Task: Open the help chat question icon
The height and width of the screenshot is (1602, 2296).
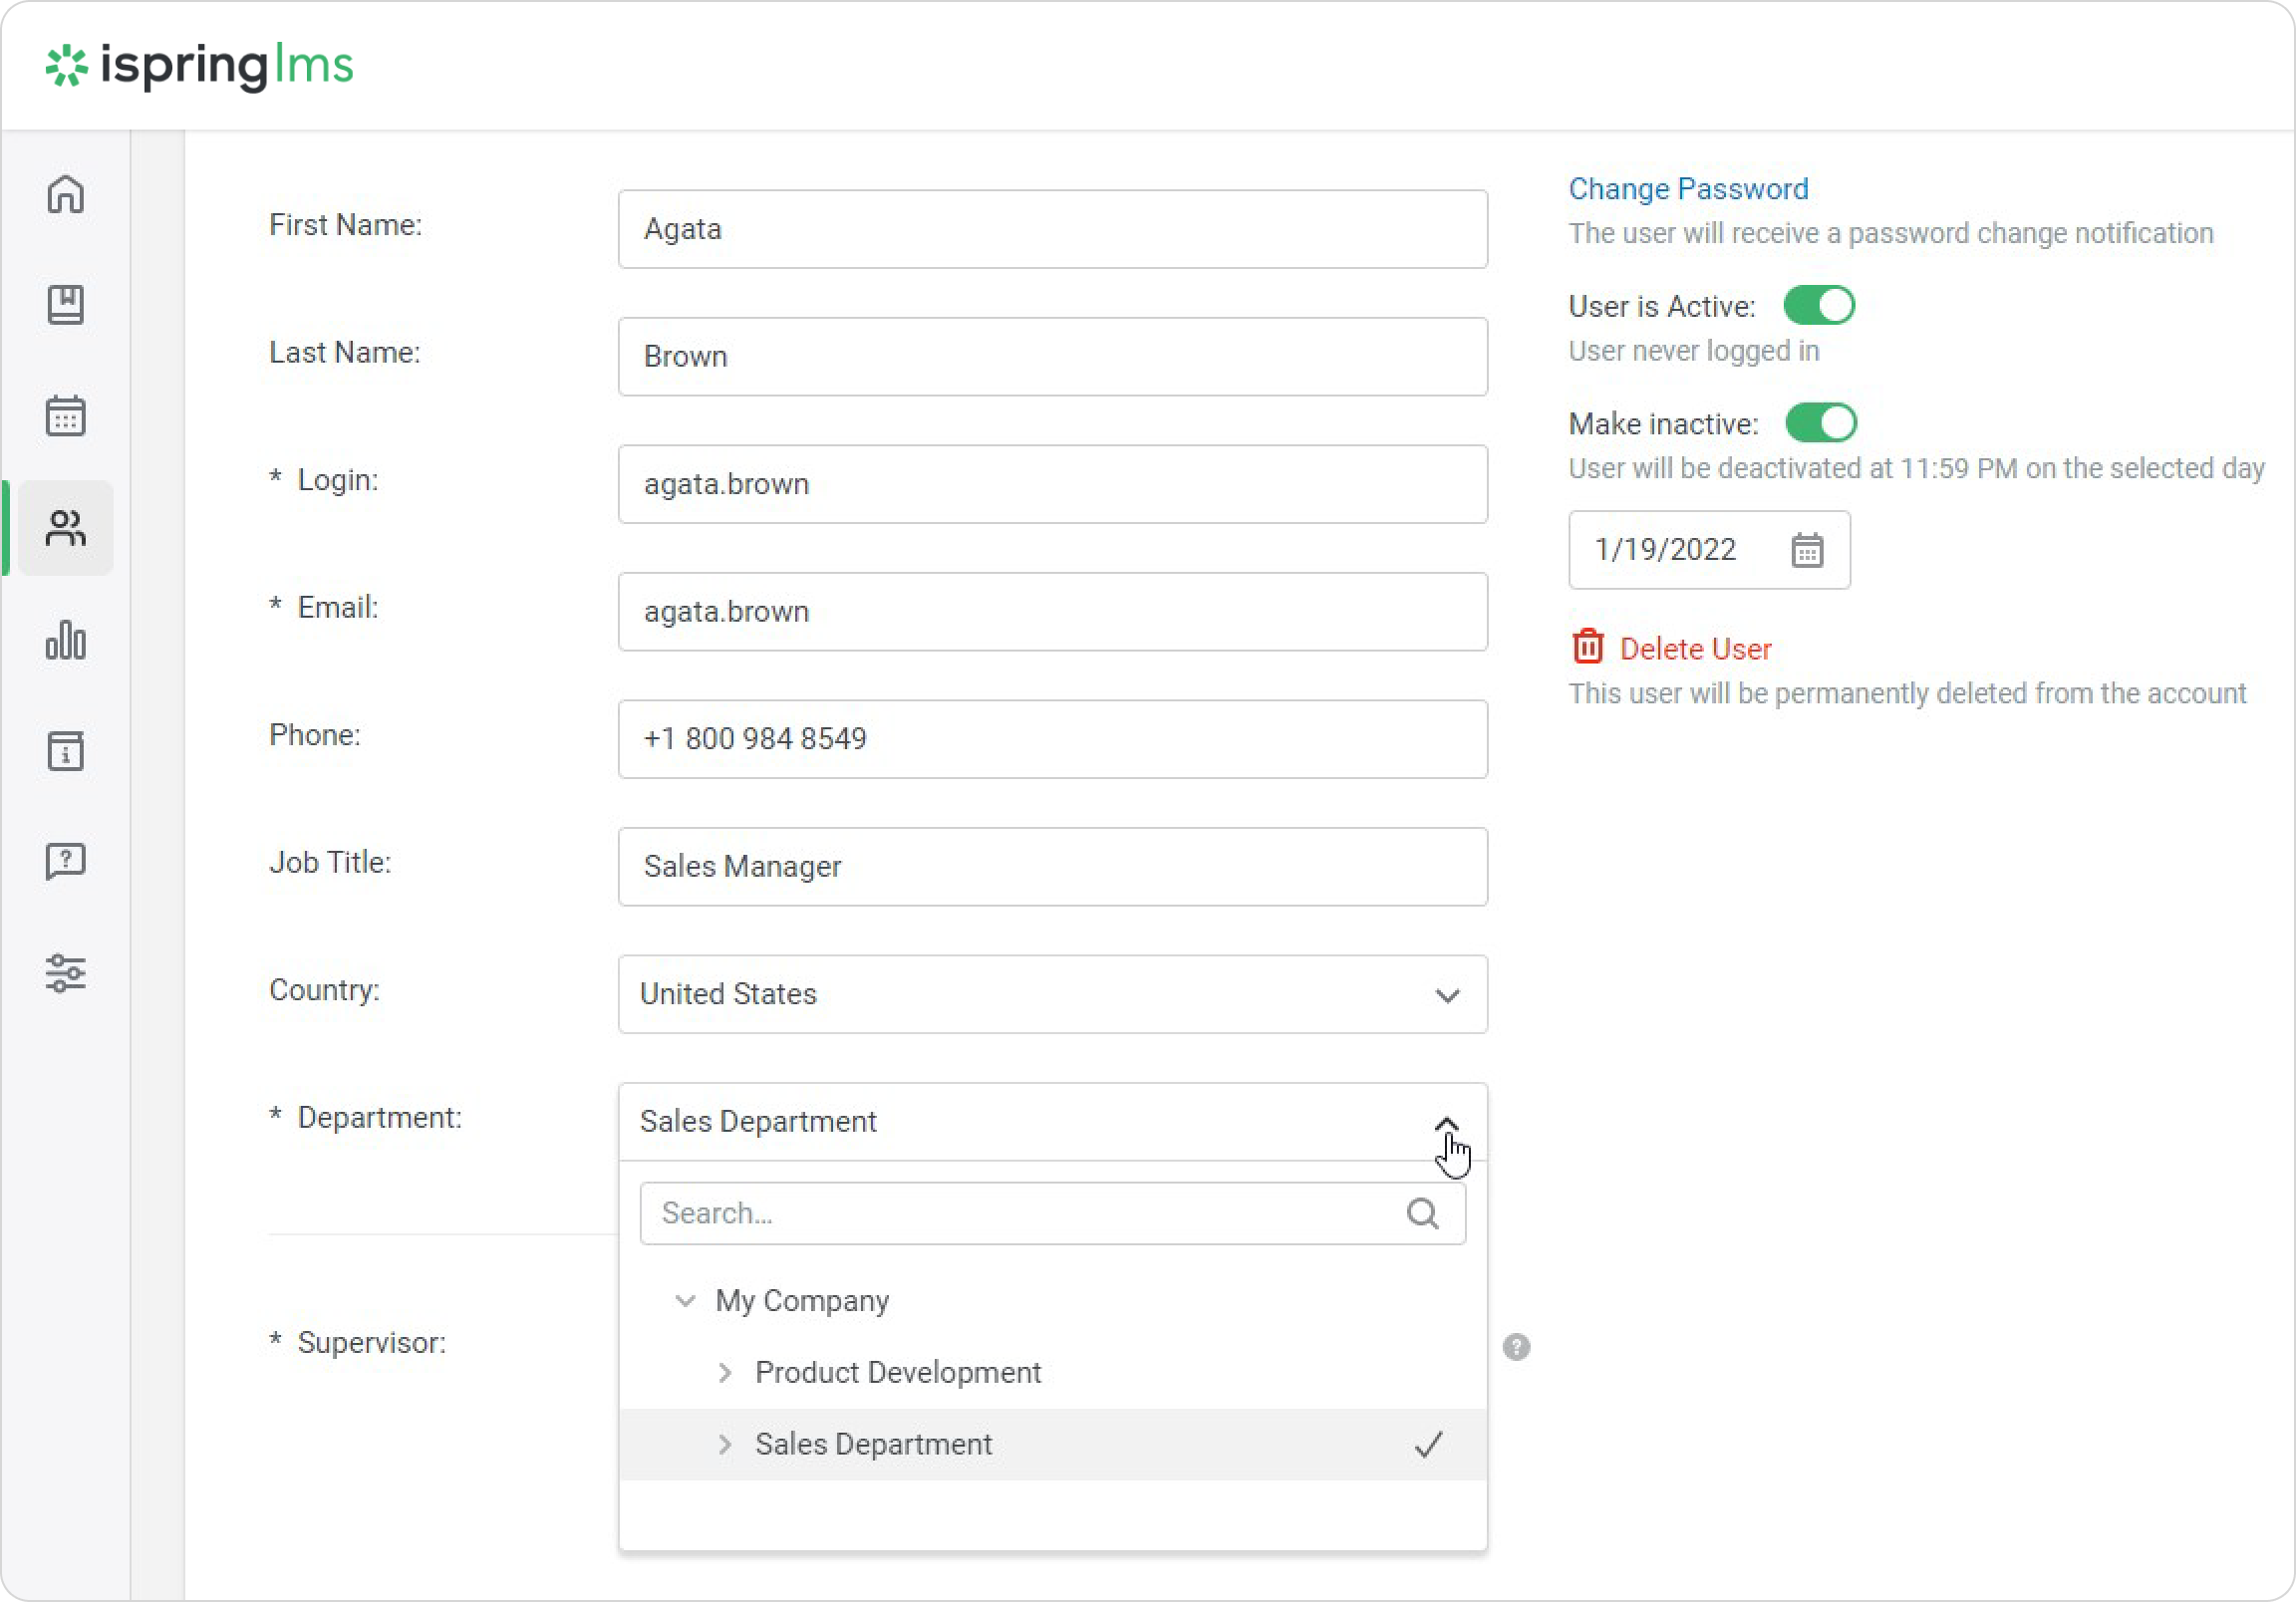Action: point(66,860)
